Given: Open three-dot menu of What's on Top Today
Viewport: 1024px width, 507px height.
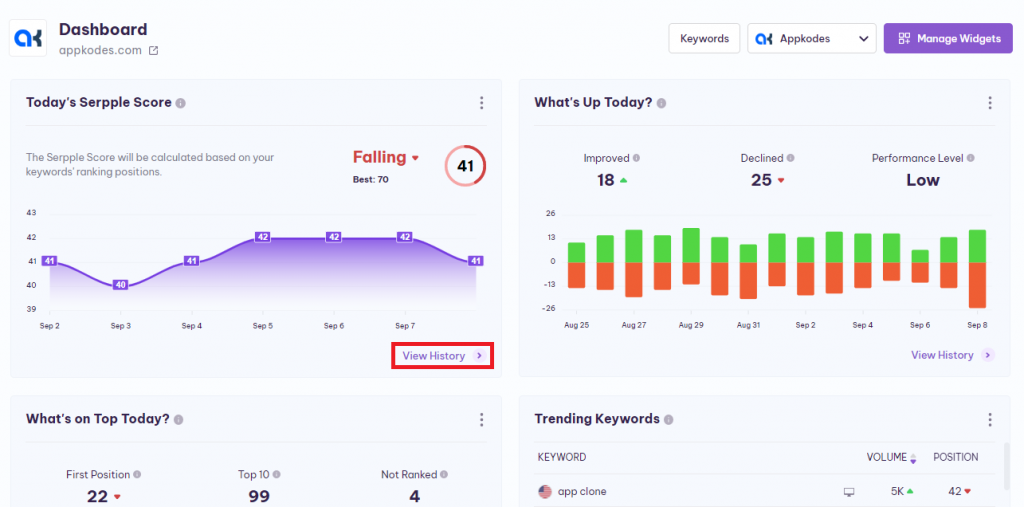Looking at the screenshot, I should 481,420.
